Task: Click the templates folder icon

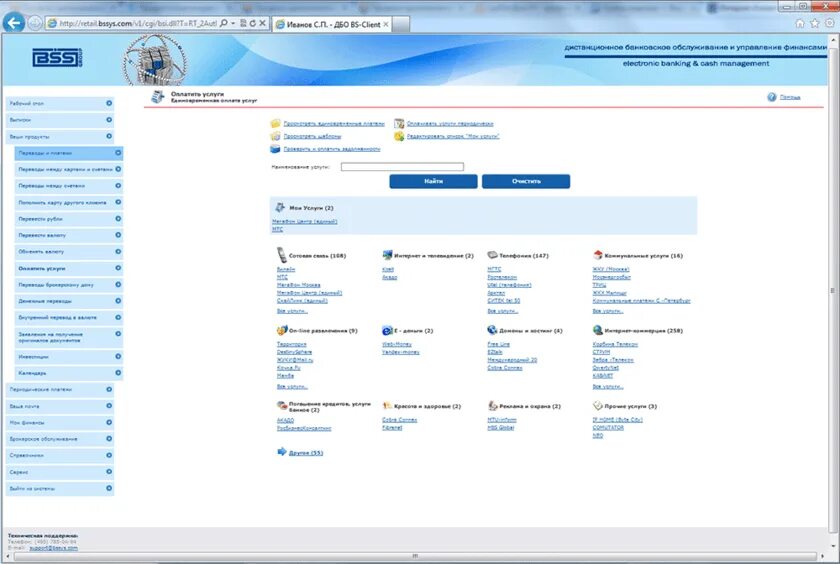Action: pos(275,136)
